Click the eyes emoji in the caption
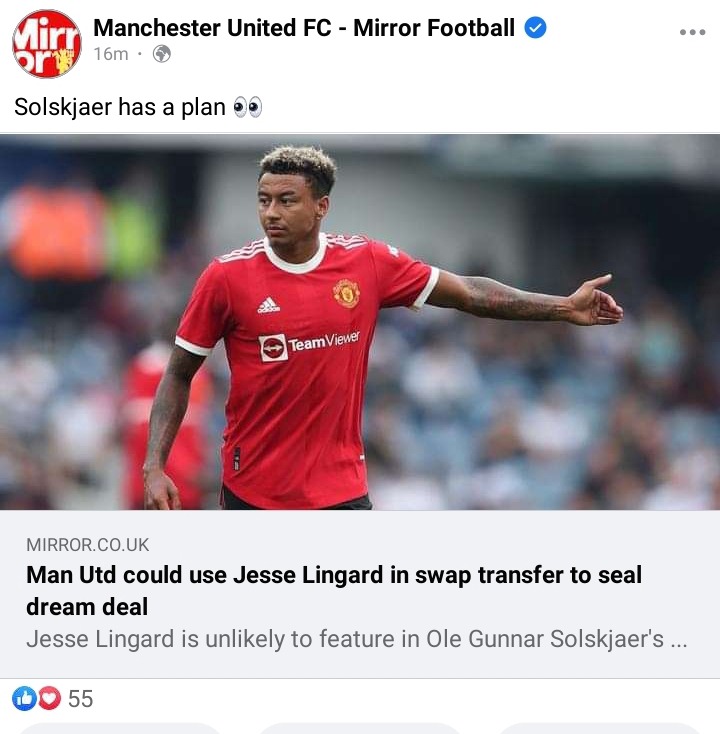The height and width of the screenshot is (734, 720). [248, 107]
